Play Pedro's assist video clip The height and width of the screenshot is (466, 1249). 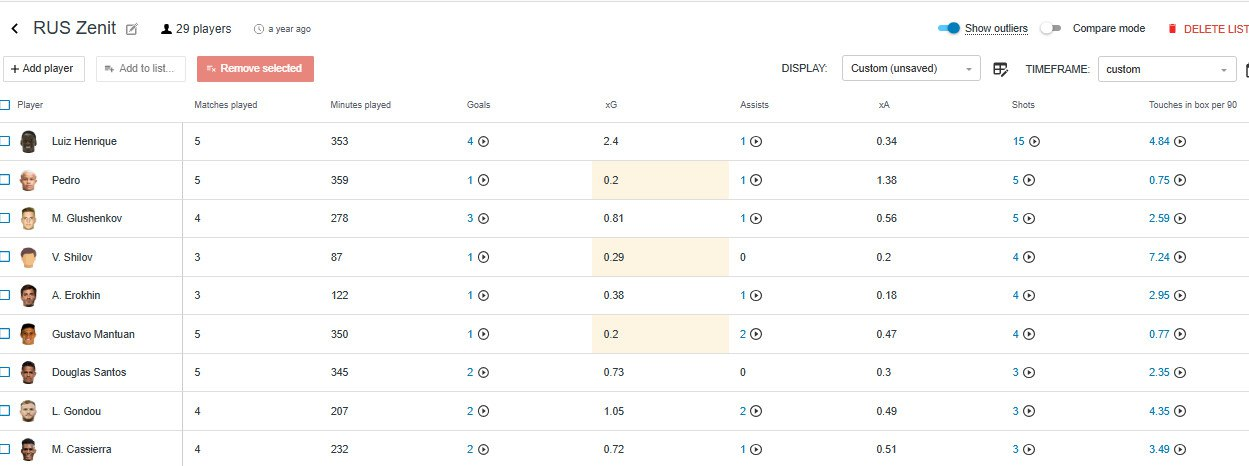[x=756, y=181]
